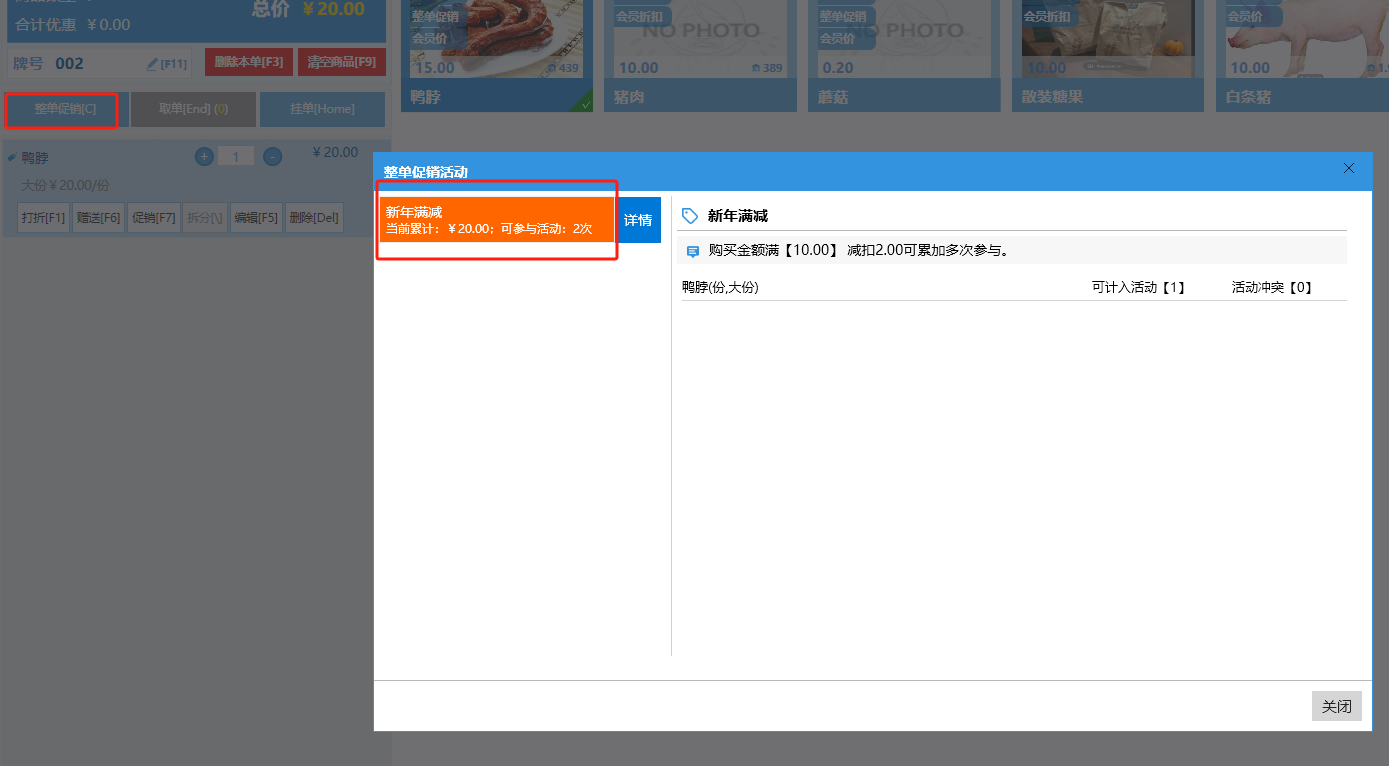Click the quantity input field showing 1
This screenshot has width=1389, height=766.
click(x=236, y=156)
